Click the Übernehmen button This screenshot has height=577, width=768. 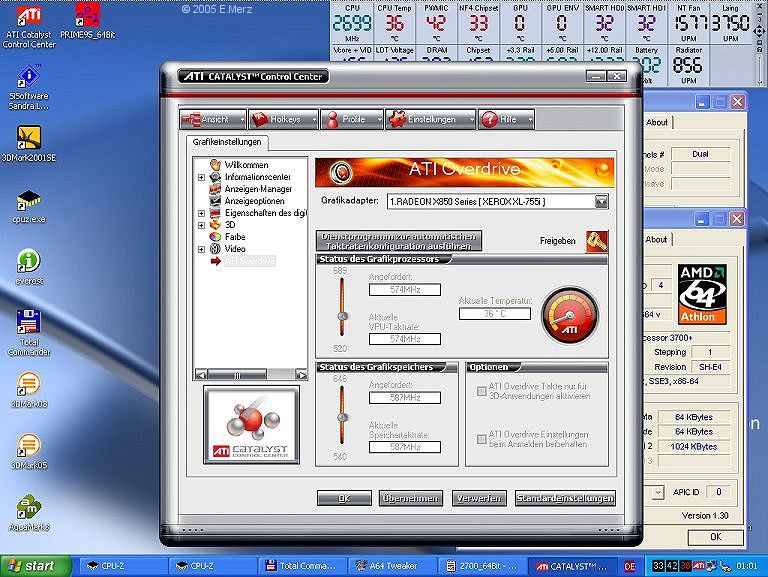[x=410, y=498]
